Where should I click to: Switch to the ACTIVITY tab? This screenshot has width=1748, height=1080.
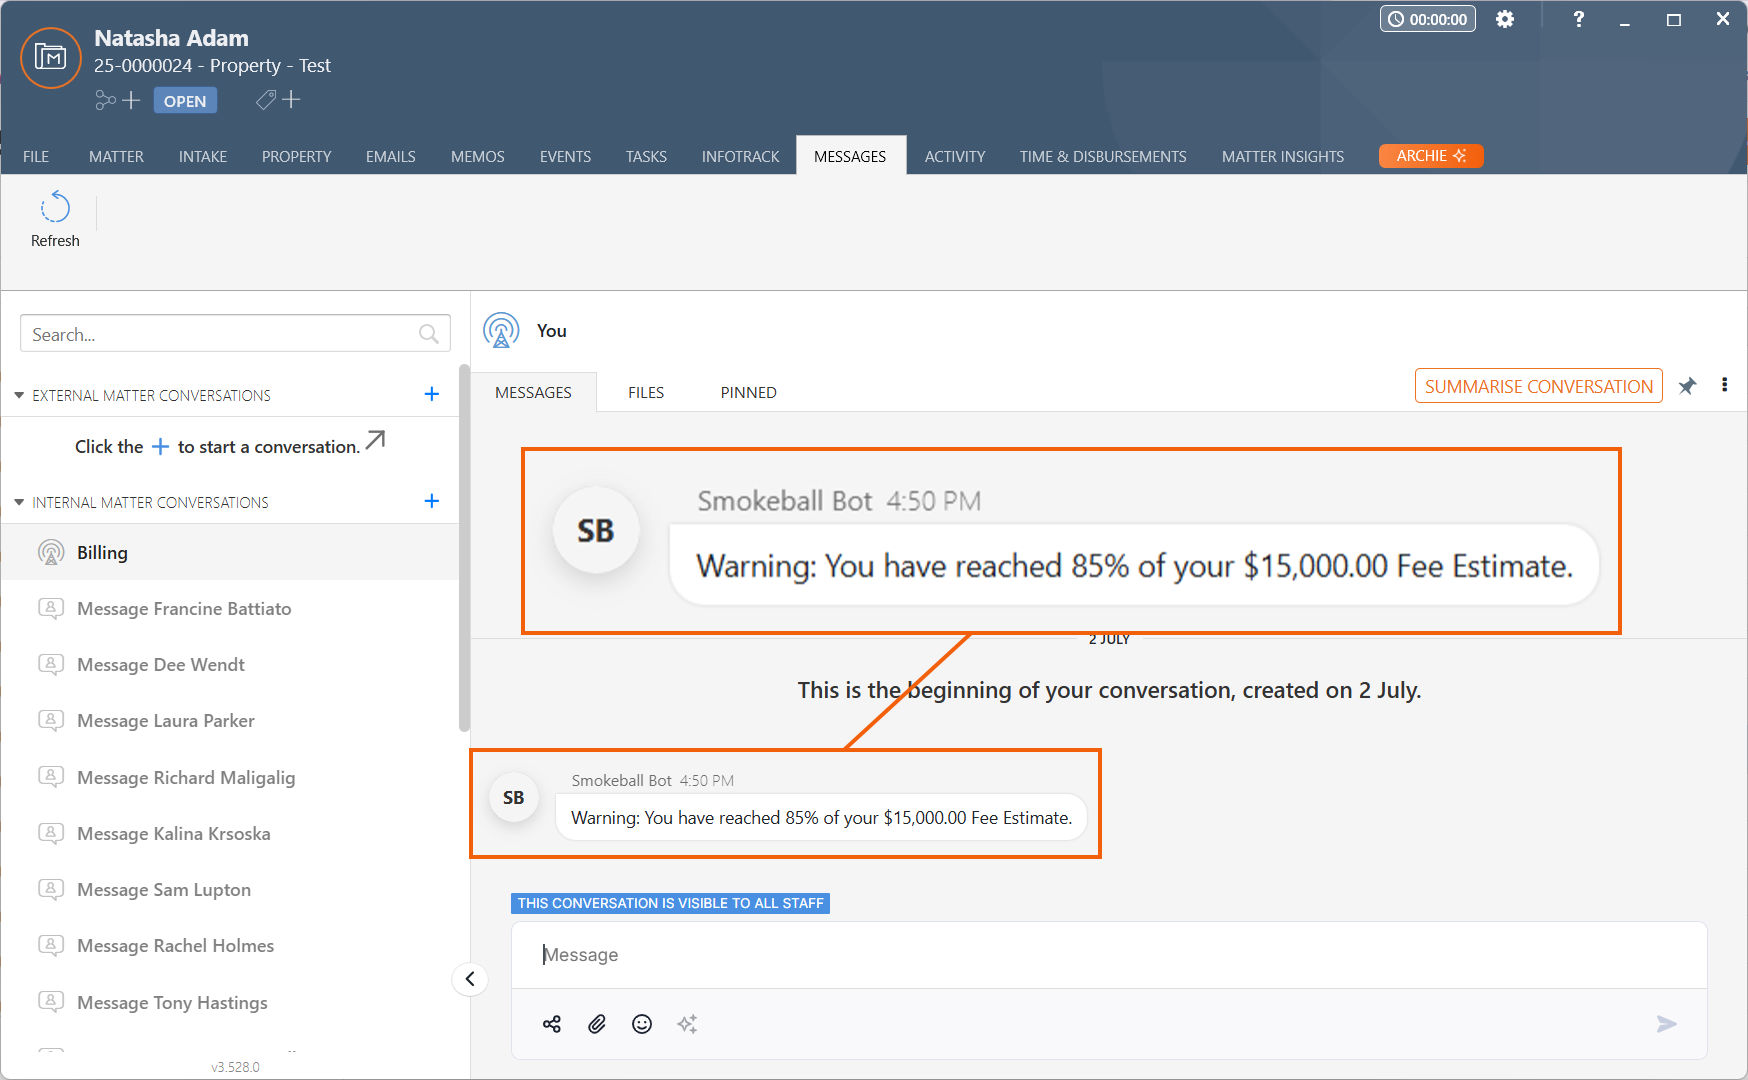pos(955,156)
